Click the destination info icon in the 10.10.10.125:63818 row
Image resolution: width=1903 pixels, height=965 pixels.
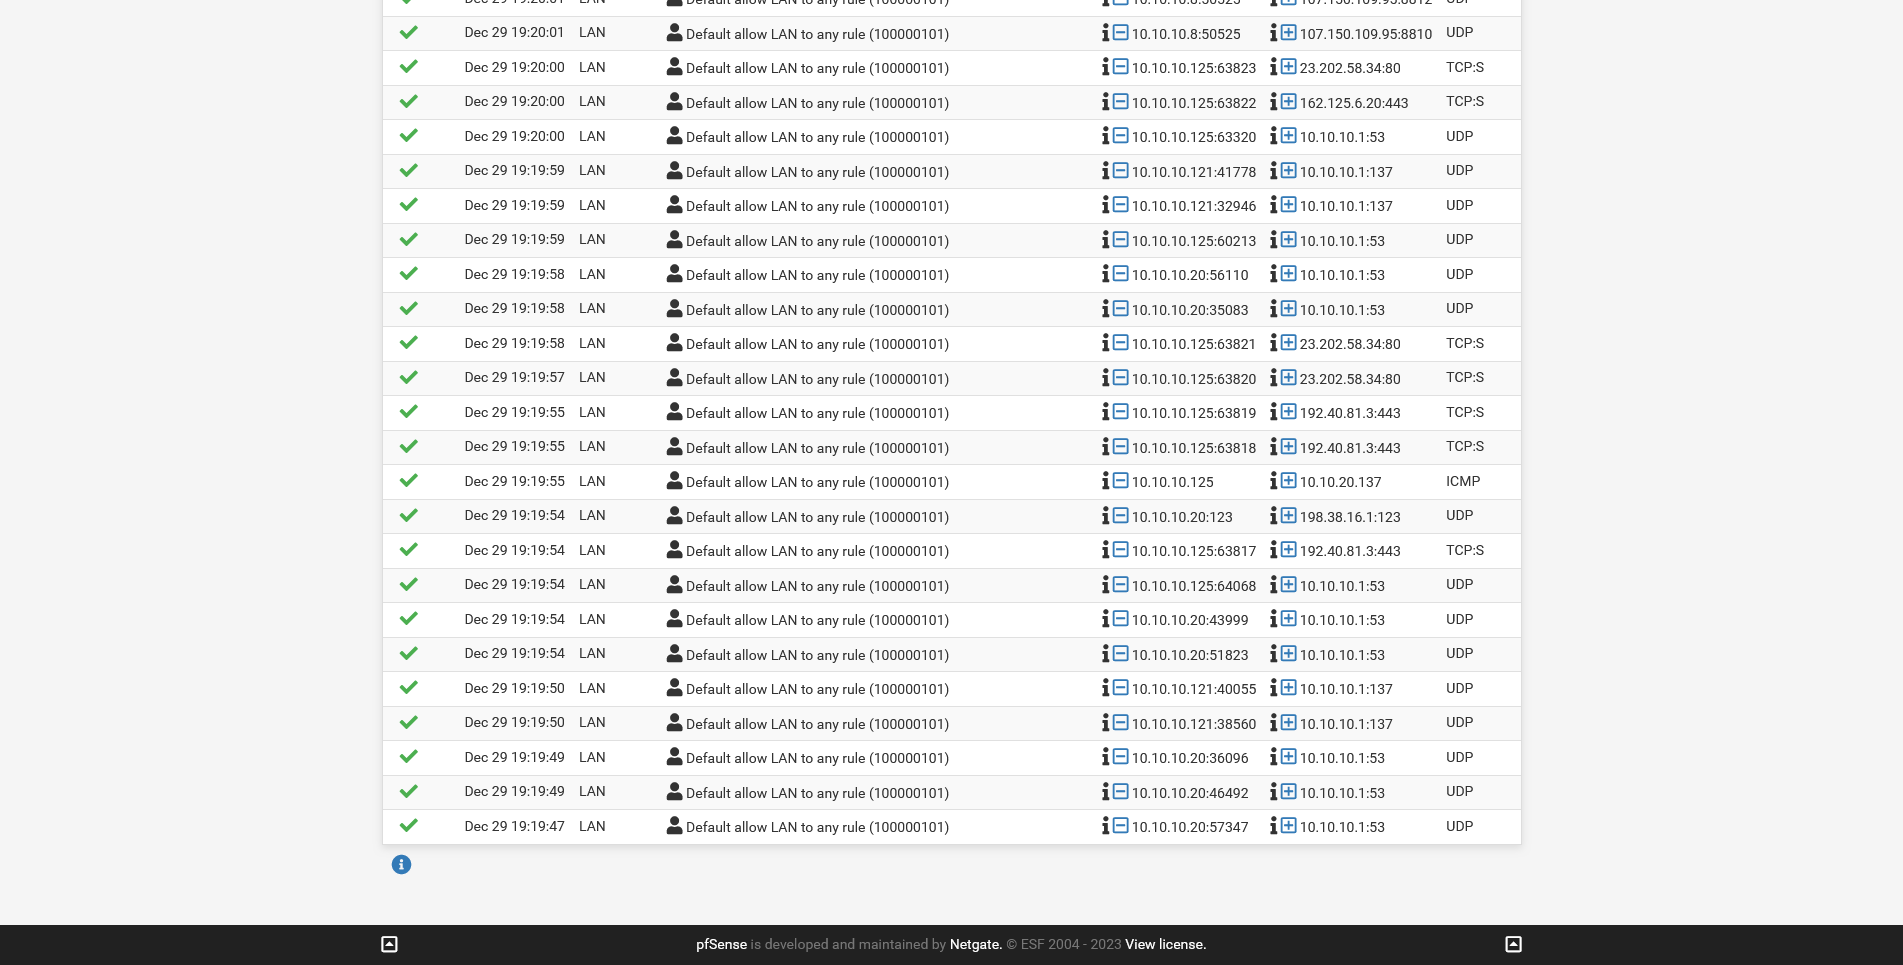[1274, 447]
